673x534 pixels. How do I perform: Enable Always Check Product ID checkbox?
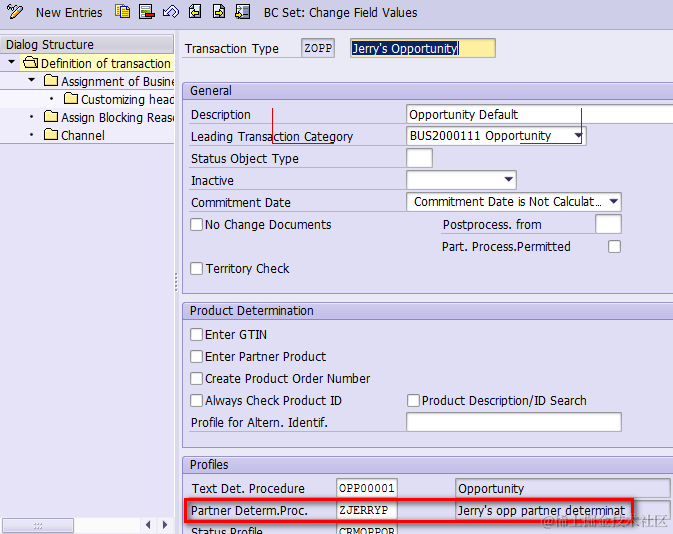tap(197, 400)
